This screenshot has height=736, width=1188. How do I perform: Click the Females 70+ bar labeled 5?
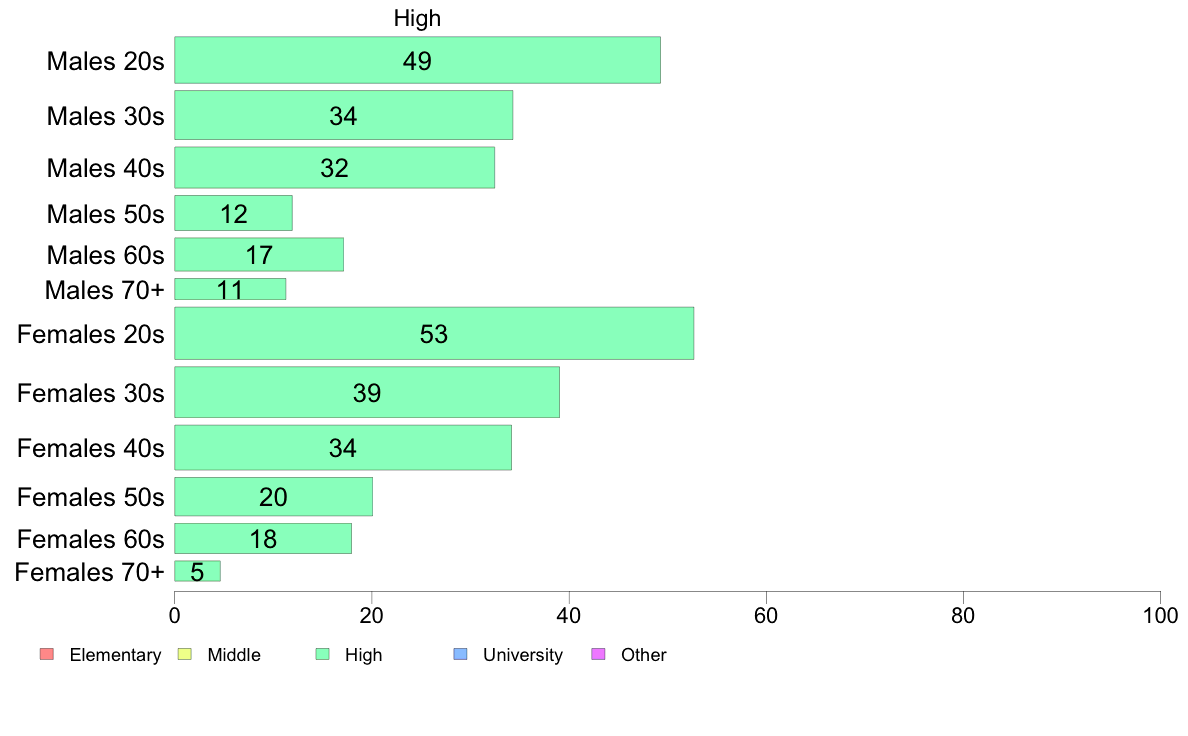click(197, 572)
